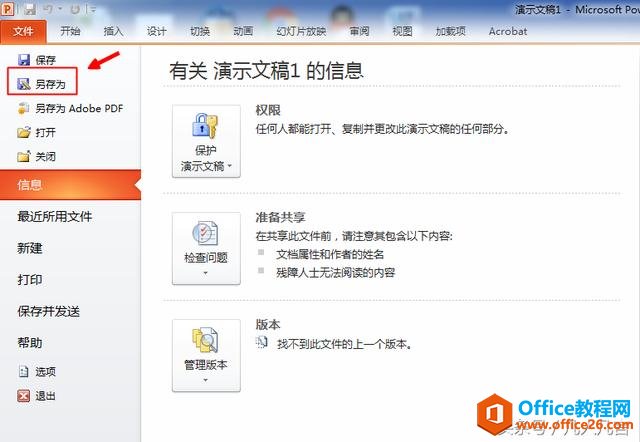The height and width of the screenshot is (442, 640).
Task: Expand the quick access toolbar customize arrow
Action: [93, 9]
